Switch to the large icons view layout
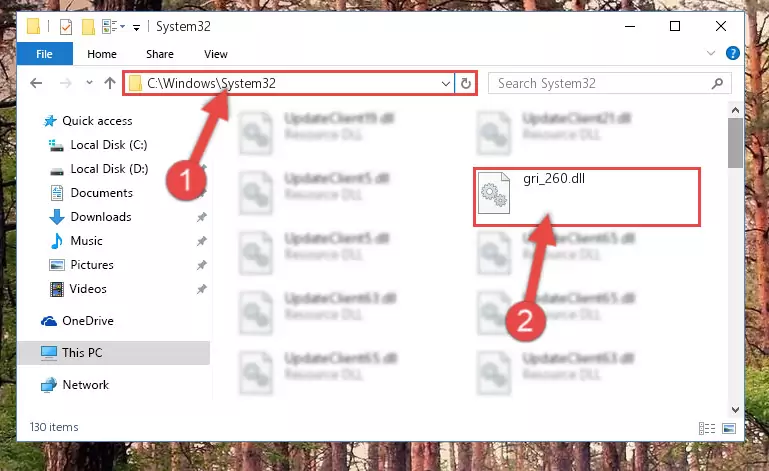Viewport: 769px width, 471px height. [729, 428]
